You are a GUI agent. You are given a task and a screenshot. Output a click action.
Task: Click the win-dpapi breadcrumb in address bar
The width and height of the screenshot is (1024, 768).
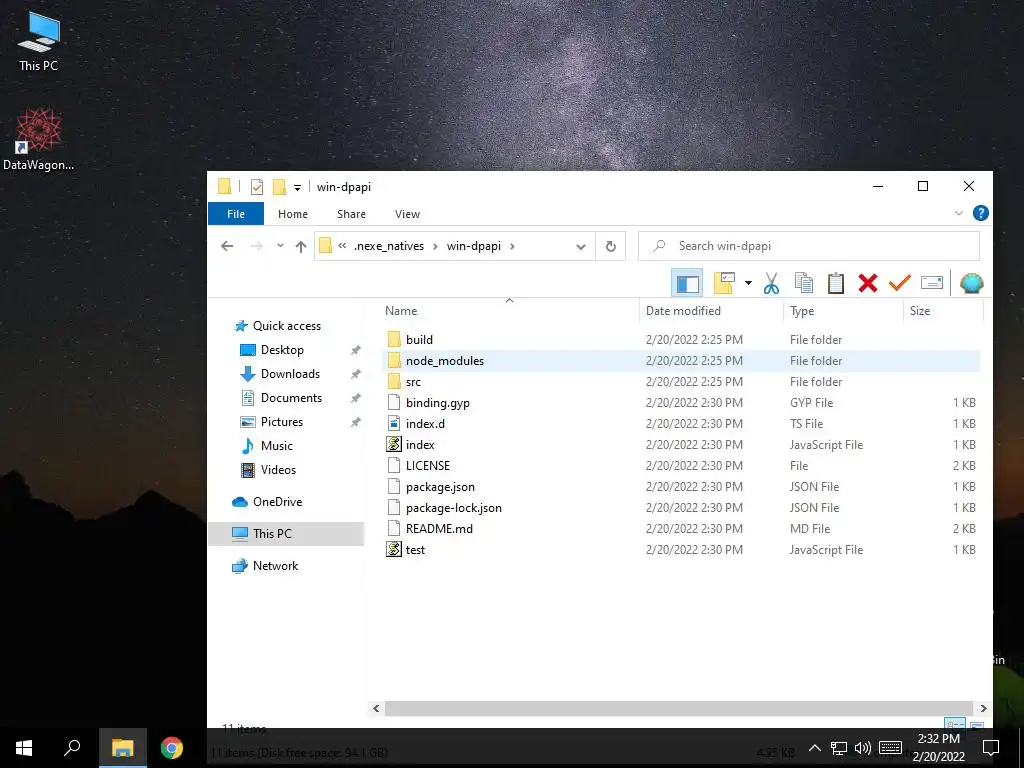473,246
